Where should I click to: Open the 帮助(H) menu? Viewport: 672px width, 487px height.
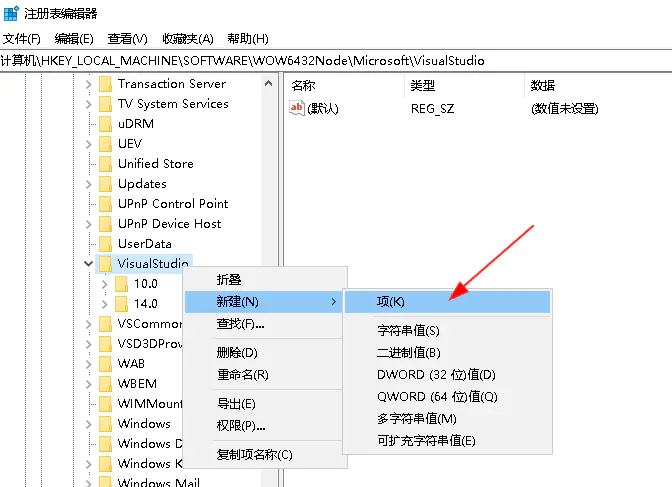click(x=248, y=39)
